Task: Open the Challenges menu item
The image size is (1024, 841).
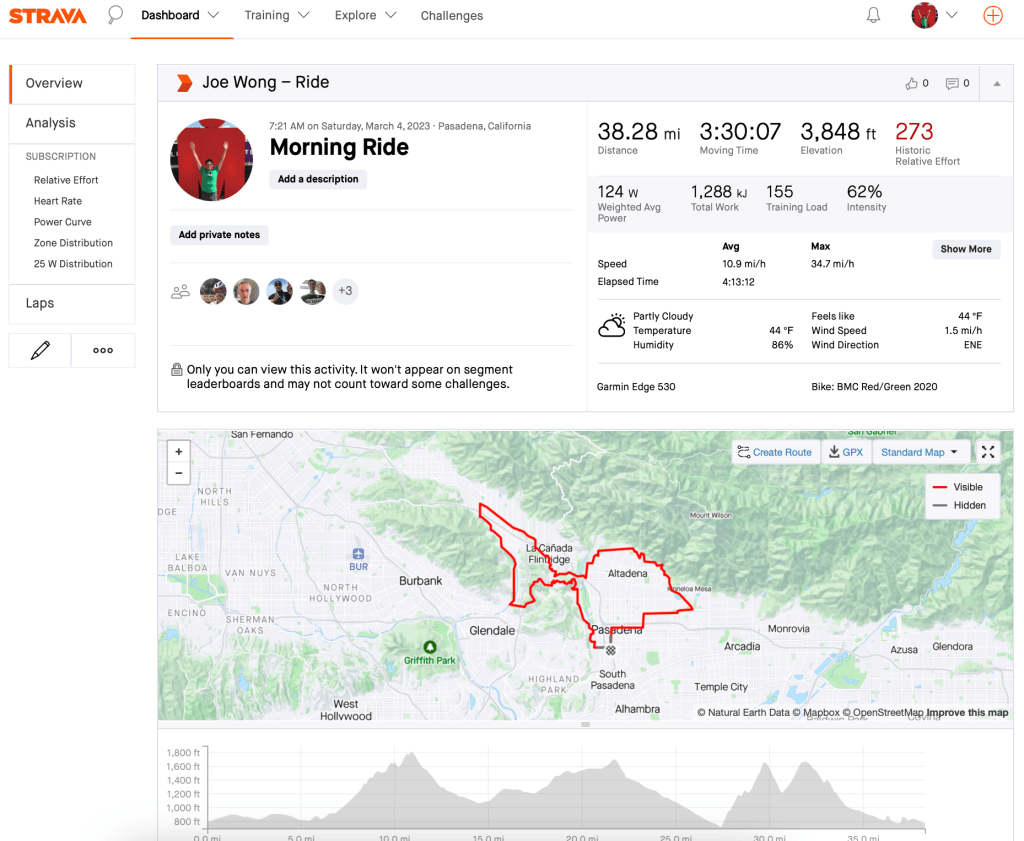Action: [x=451, y=16]
